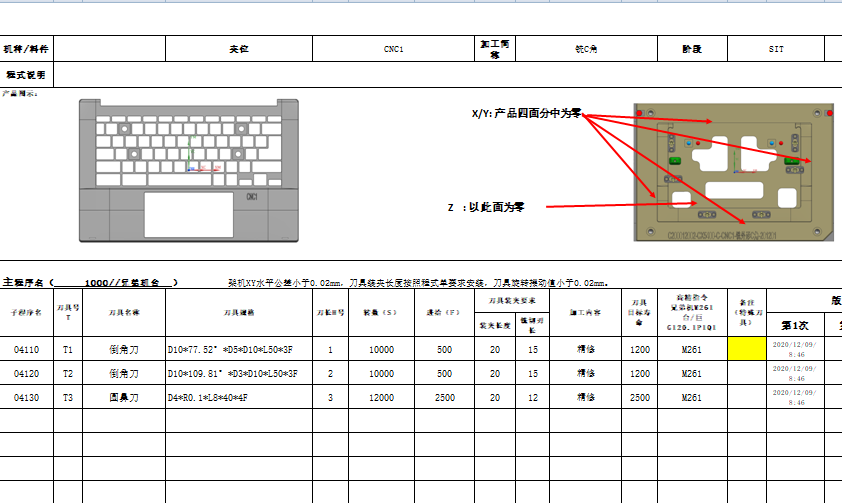
Task: Select the SIT stage value cell
Action: pos(776,49)
